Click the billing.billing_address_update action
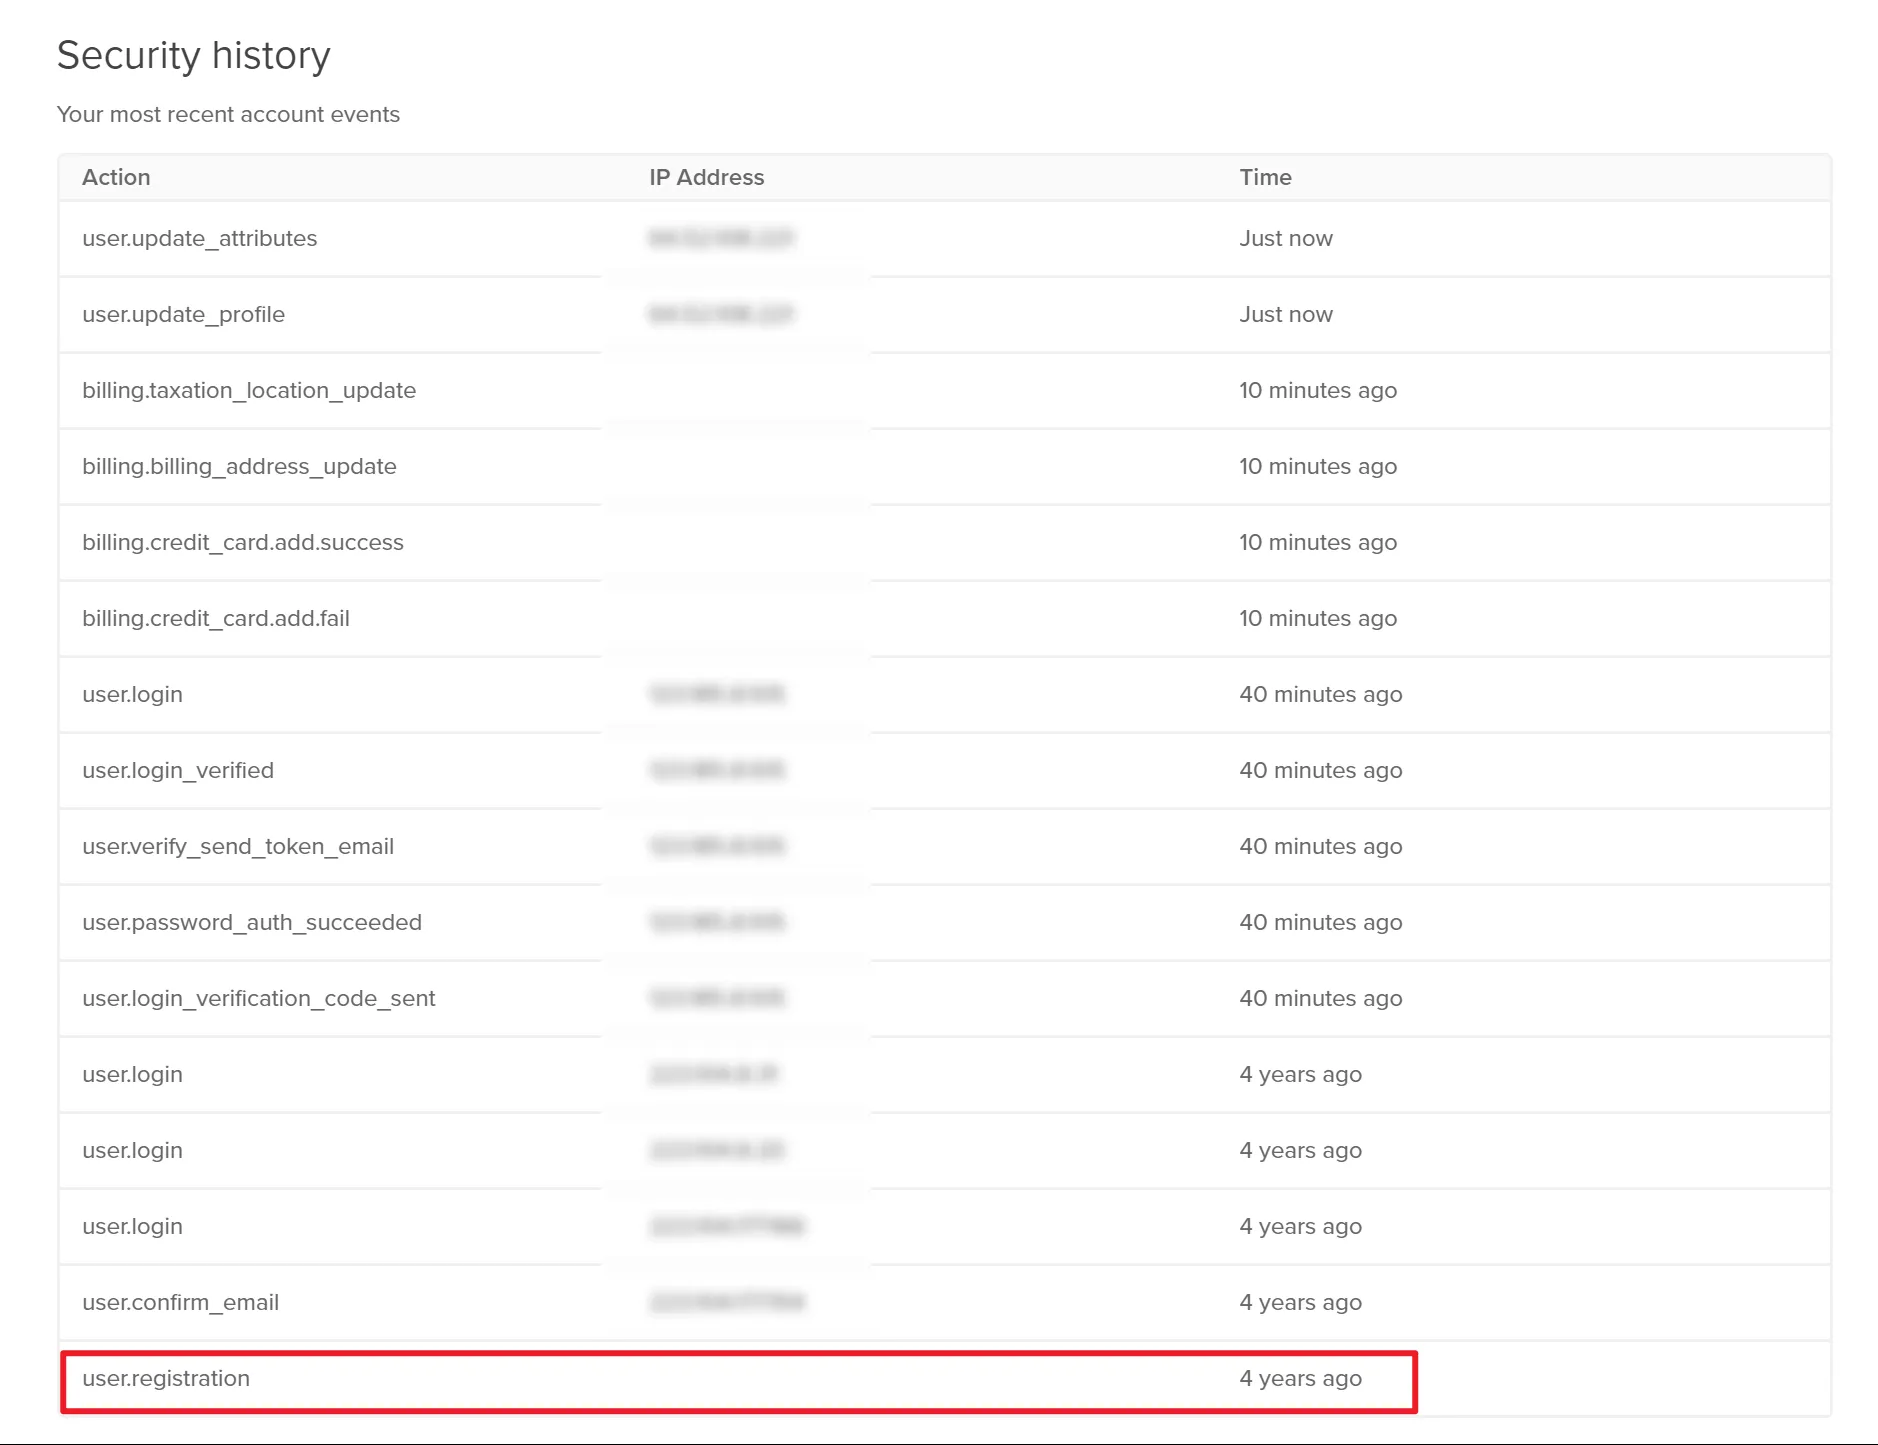 tap(239, 466)
